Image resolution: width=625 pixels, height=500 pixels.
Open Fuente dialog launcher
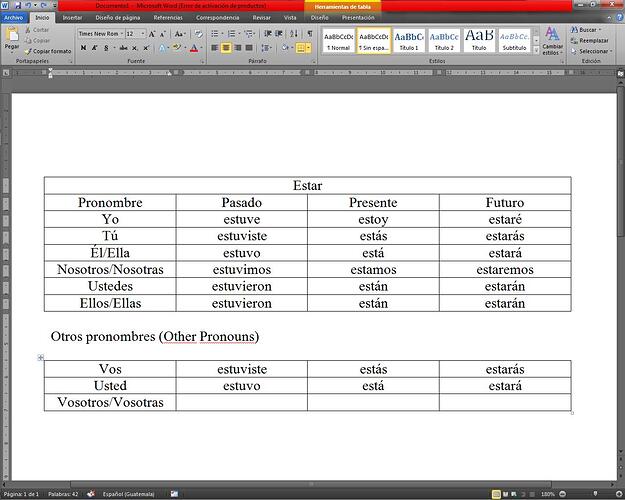(x=202, y=62)
